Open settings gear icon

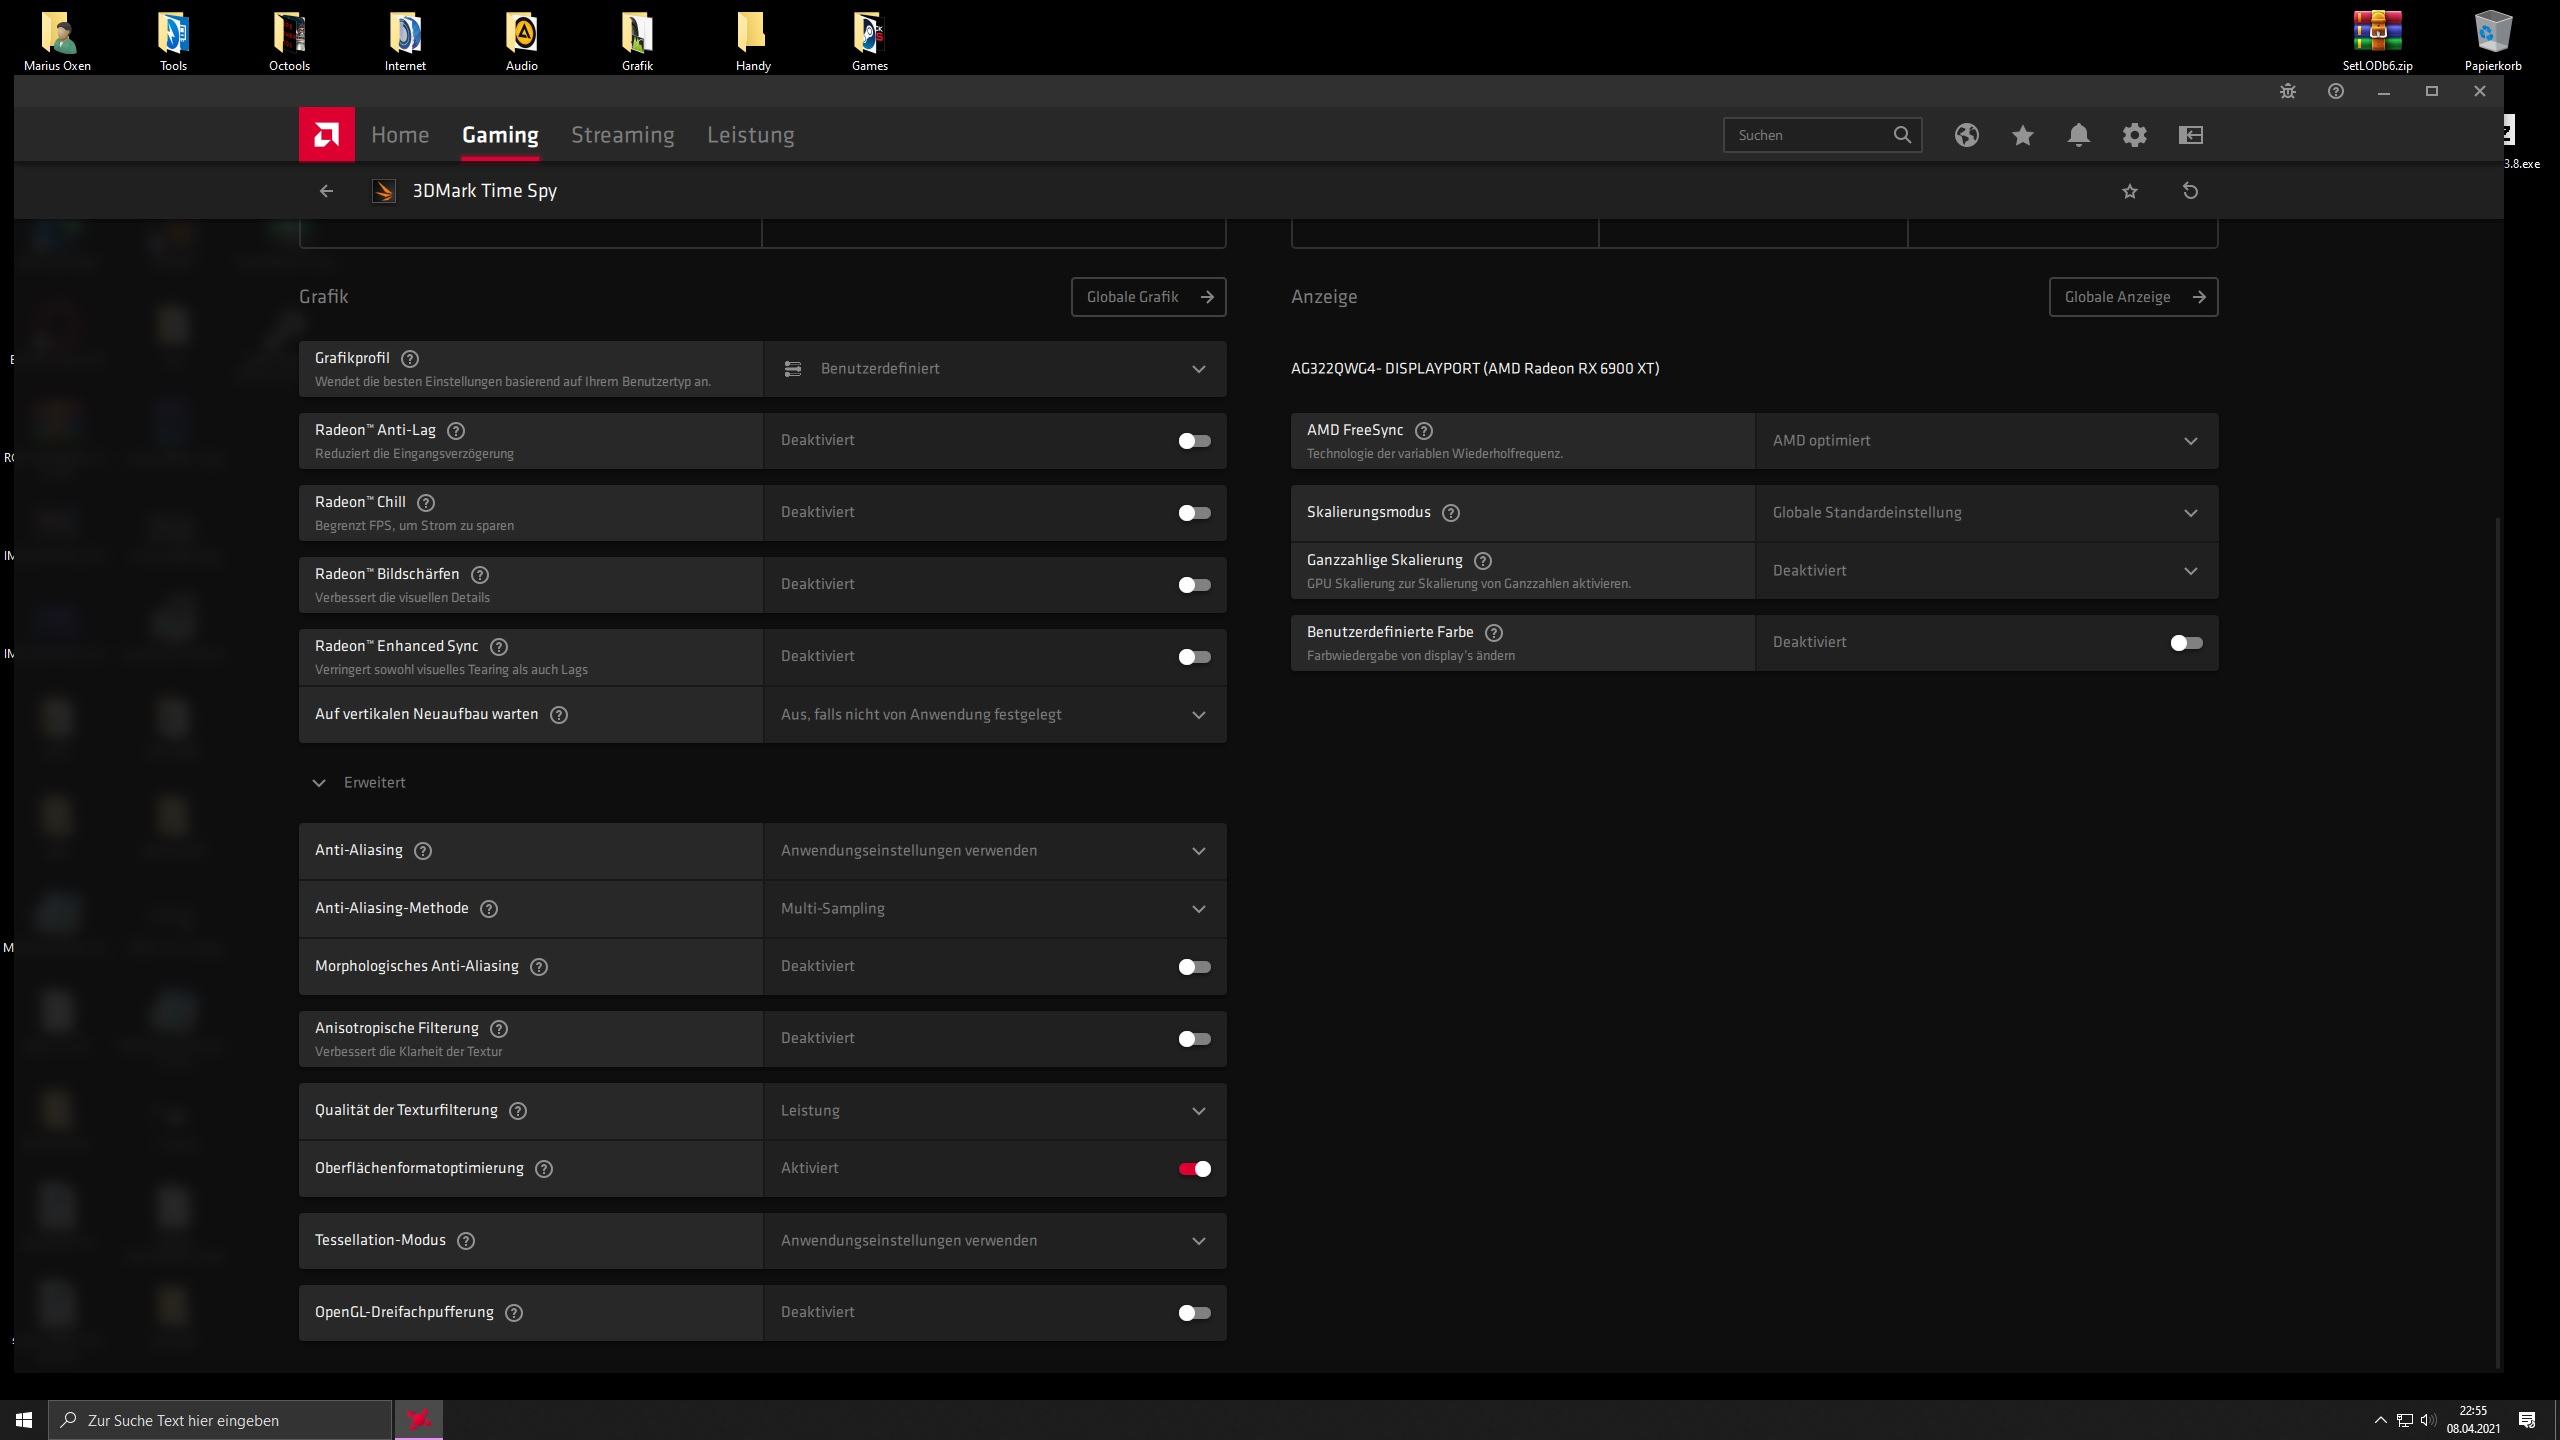(x=2134, y=135)
